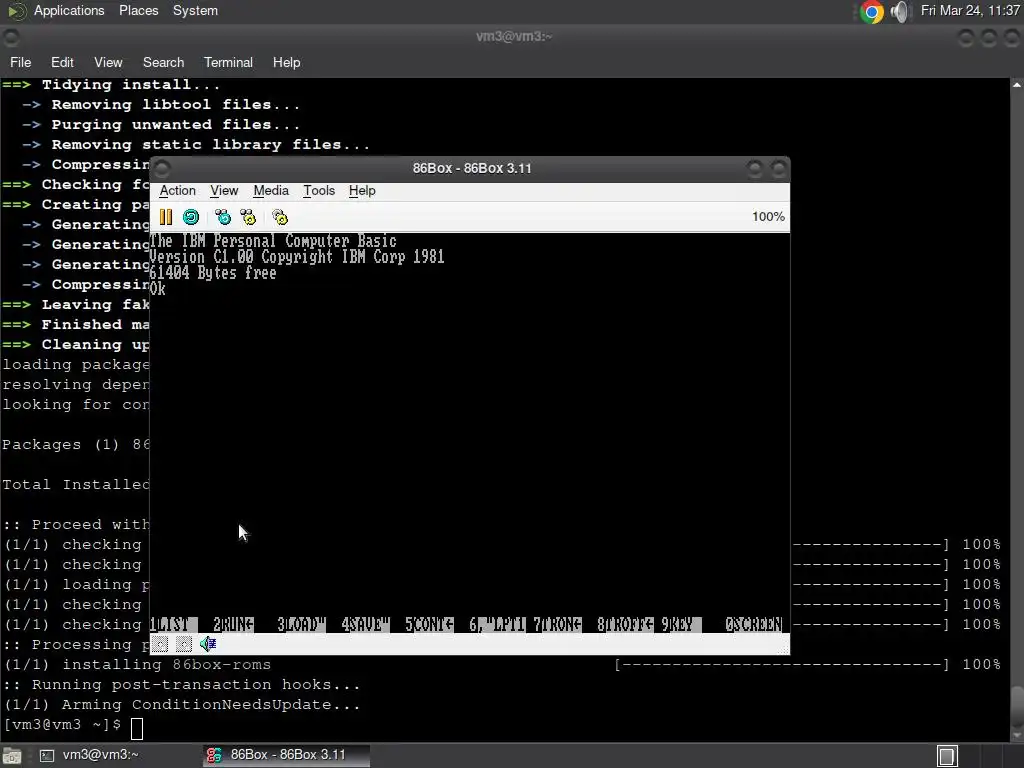This screenshot has width=1024, height=768.
Task: Click the 86Box window title bar
Action: [x=470, y=168]
